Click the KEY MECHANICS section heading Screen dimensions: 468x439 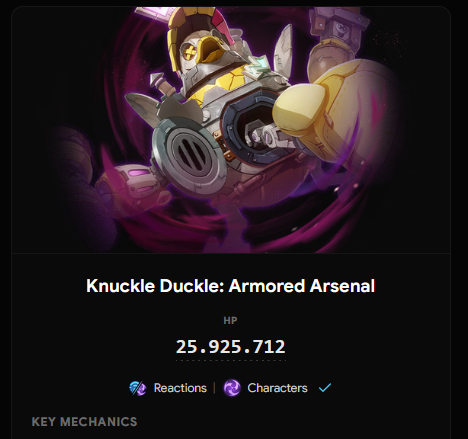(84, 422)
